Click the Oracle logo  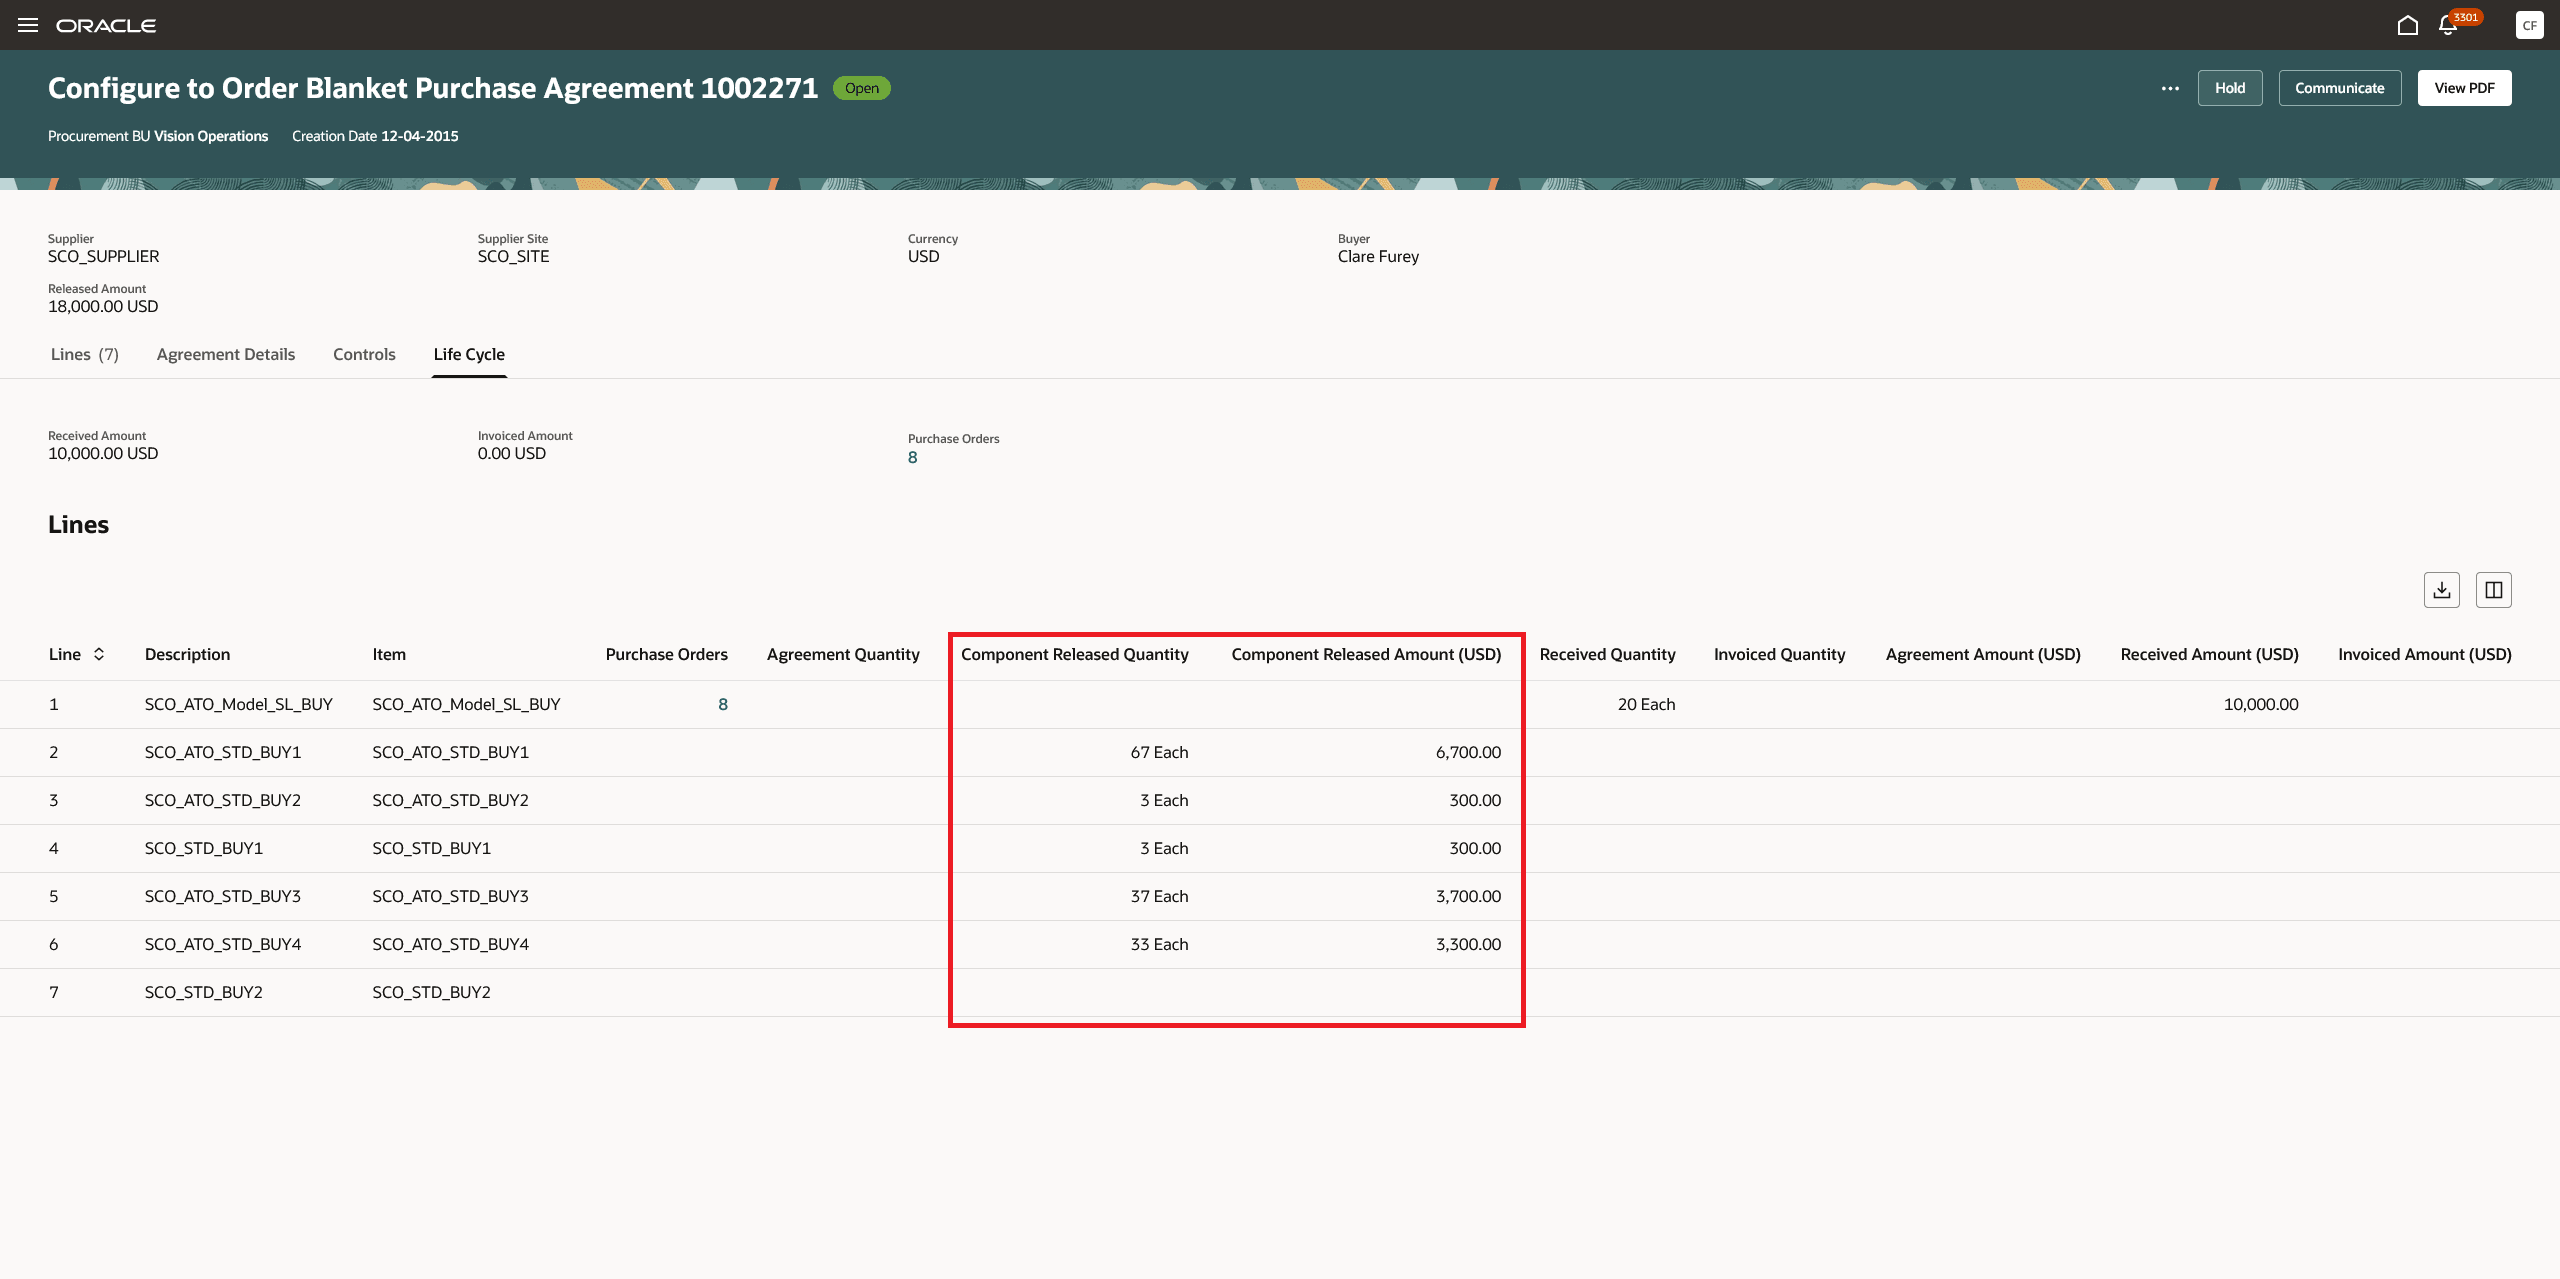(x=106, y=25)
